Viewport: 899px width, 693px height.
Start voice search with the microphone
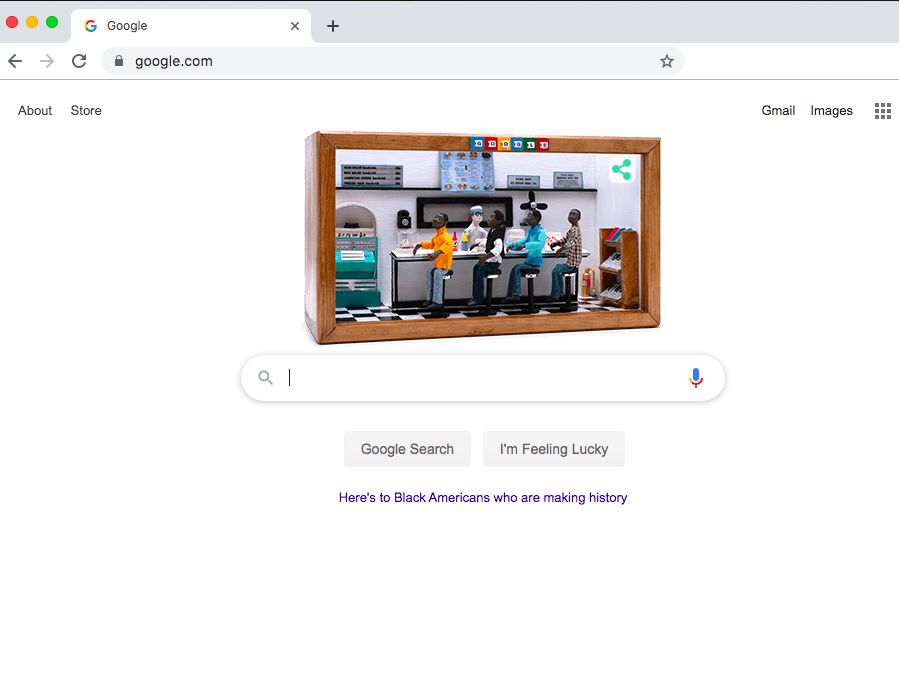pos(695,378)
